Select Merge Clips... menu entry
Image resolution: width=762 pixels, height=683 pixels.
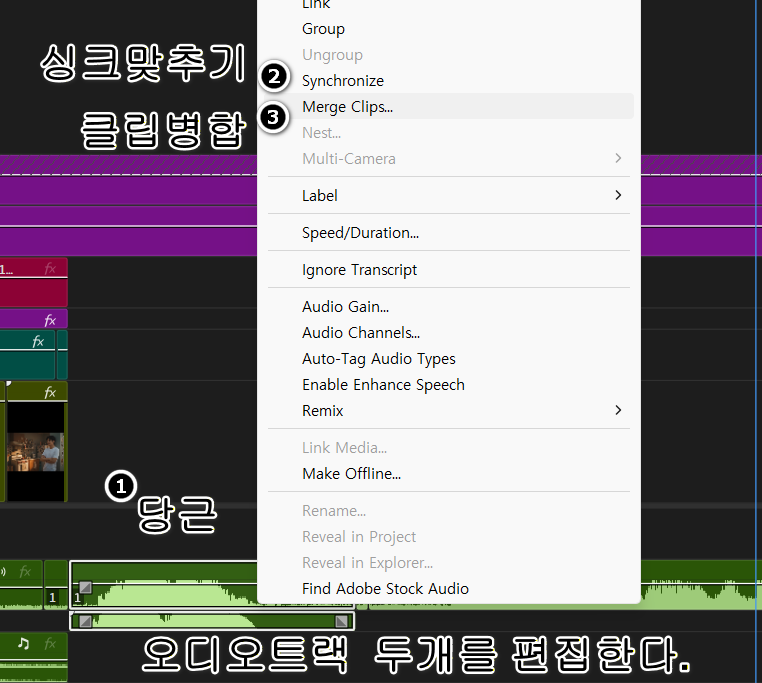tap(347, 107)
